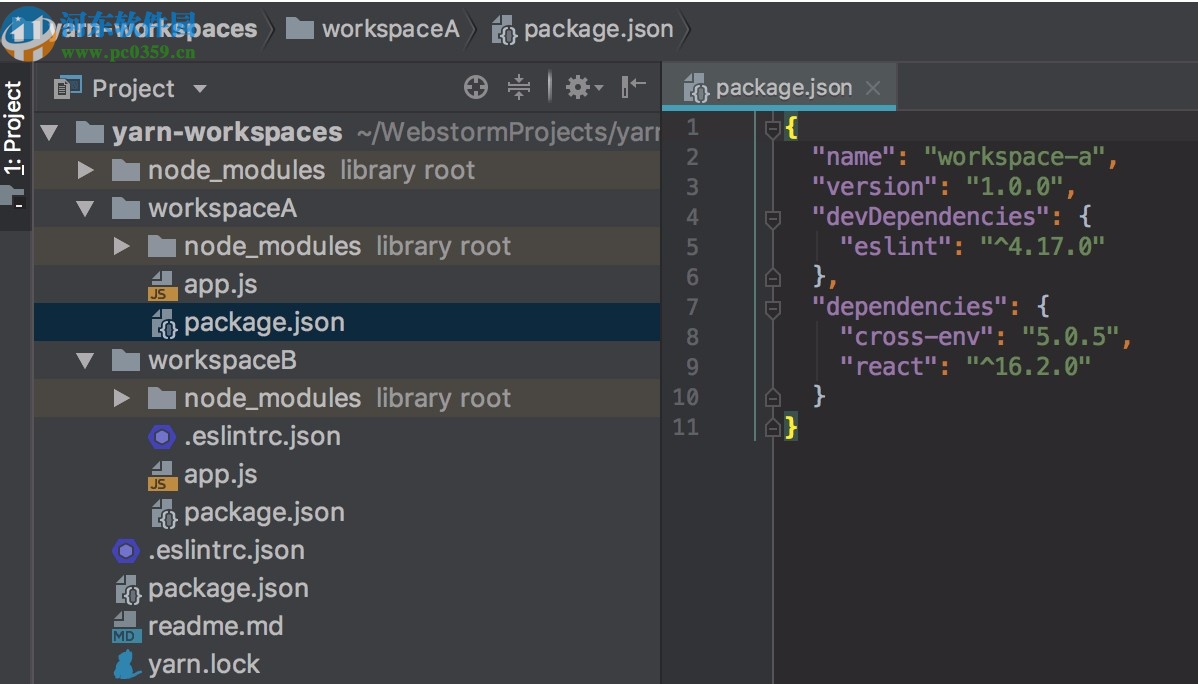
Task: Collapse the workspaceB folder
Action: [x=84, y=360]
